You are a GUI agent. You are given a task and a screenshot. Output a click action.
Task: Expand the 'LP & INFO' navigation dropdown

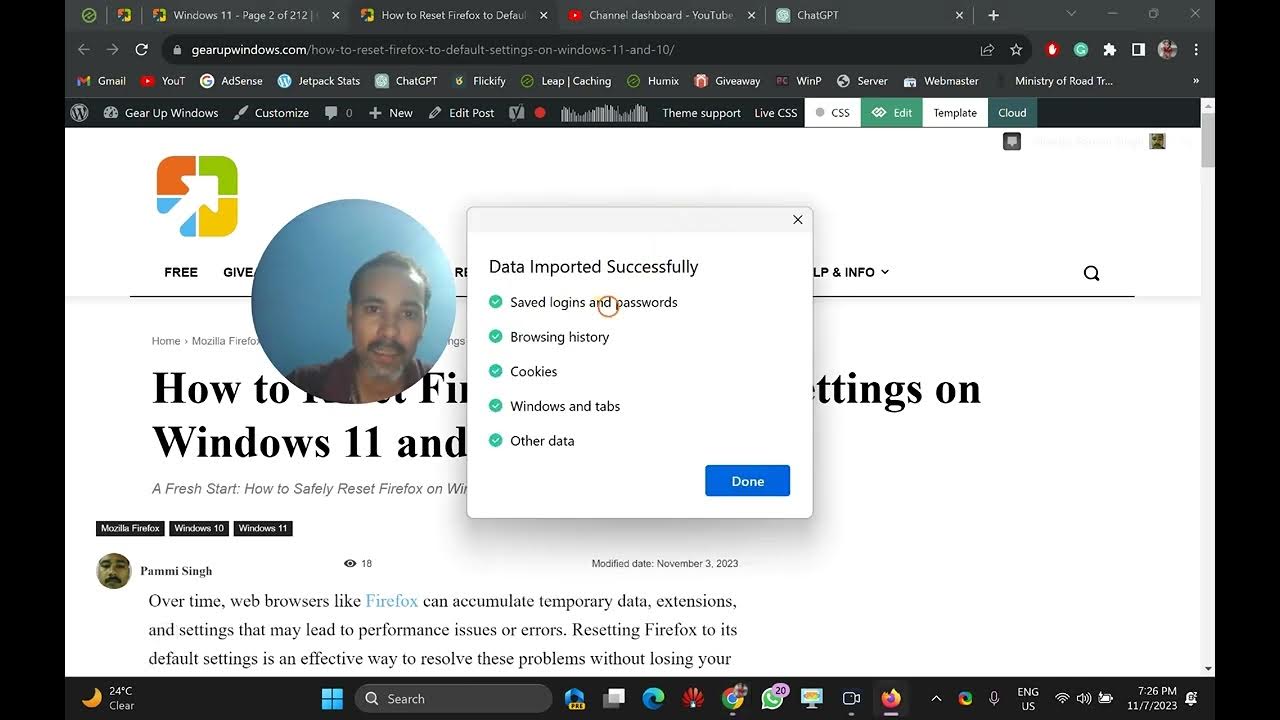coord(851,272)
